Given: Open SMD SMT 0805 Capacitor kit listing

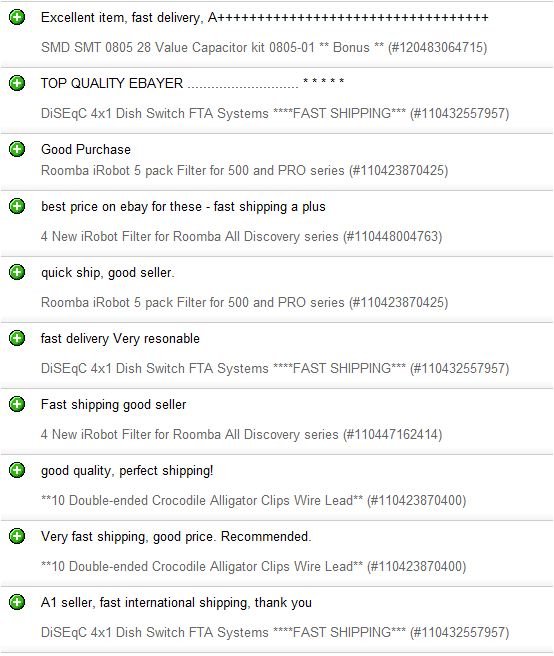Looking at the screenshot, I should tap(264, 47).
